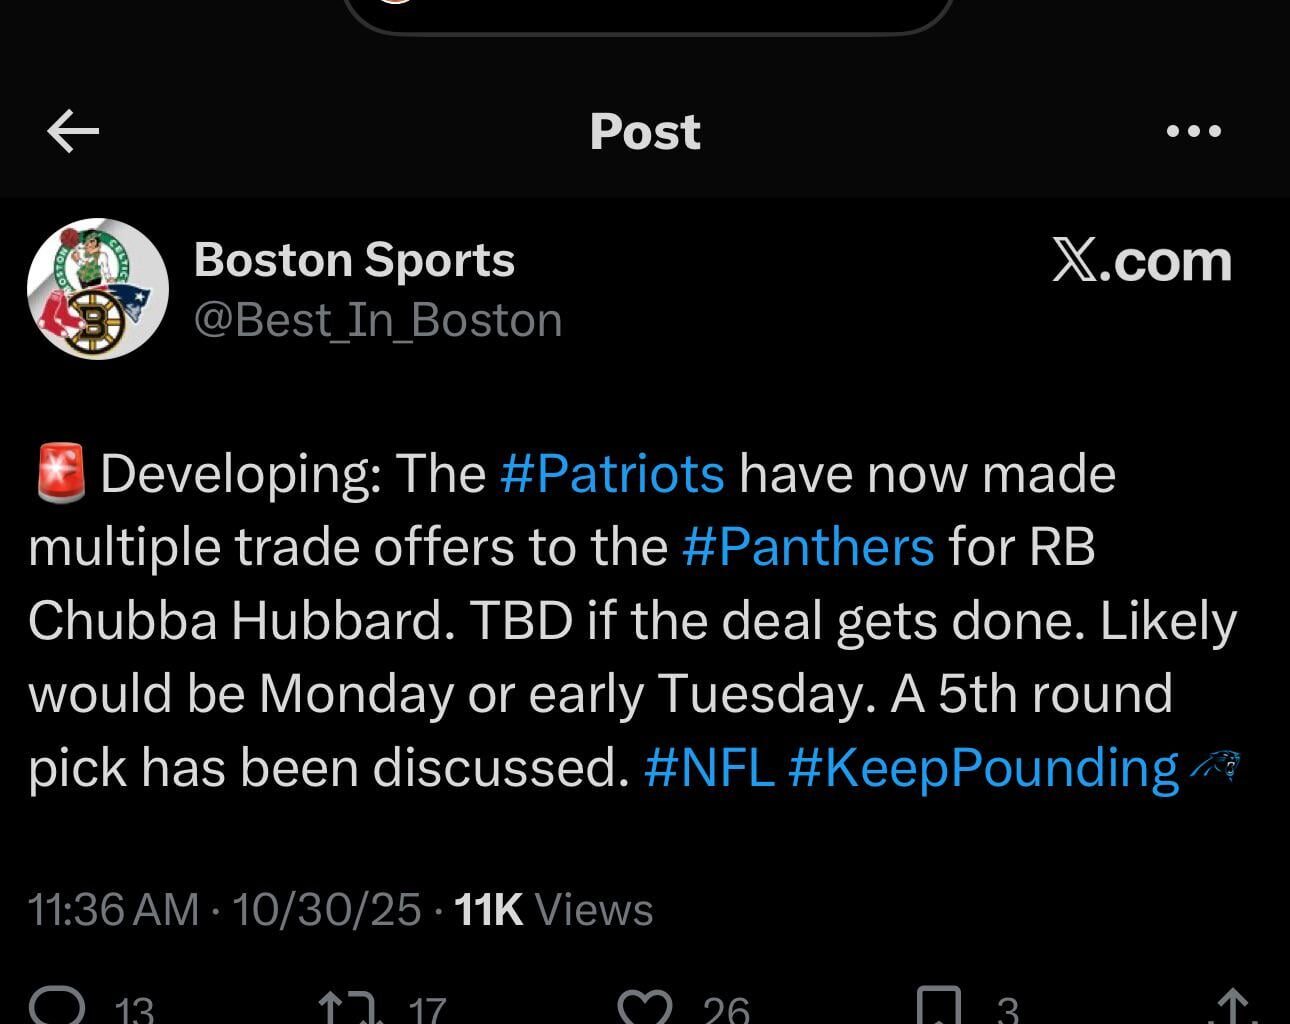Select the Post header title
The width and height of the screenshot is (1290, 1024).
click(646, 131)
